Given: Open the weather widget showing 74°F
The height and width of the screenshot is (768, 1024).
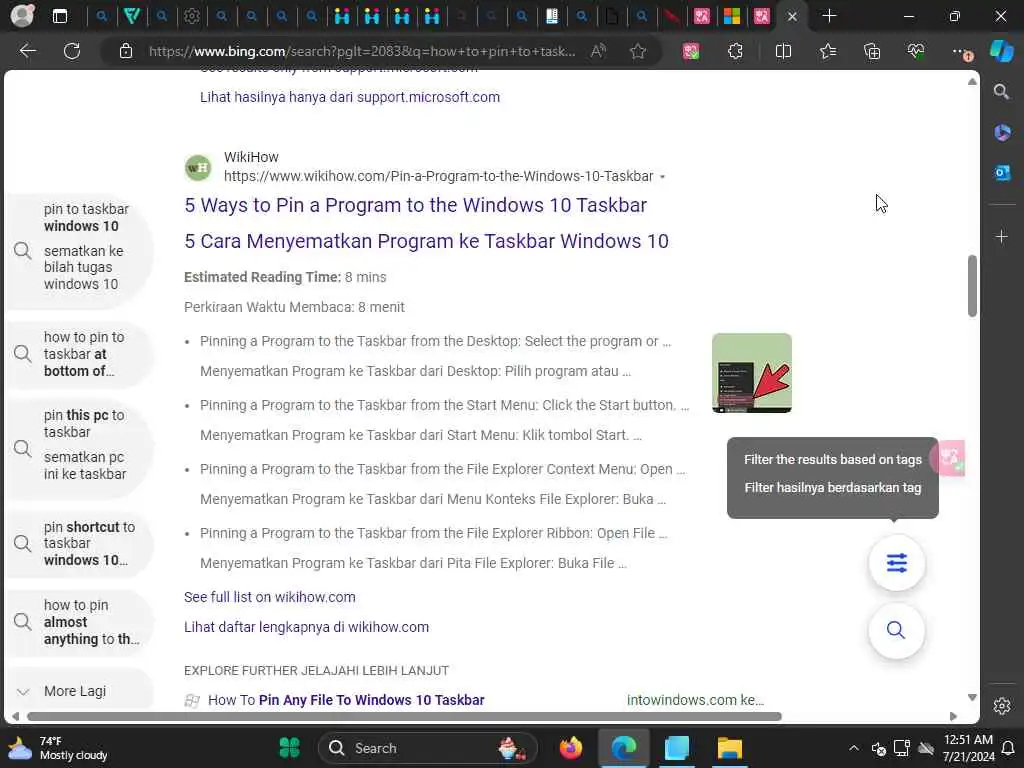Looking at the screenshot, I should (57, 748).
